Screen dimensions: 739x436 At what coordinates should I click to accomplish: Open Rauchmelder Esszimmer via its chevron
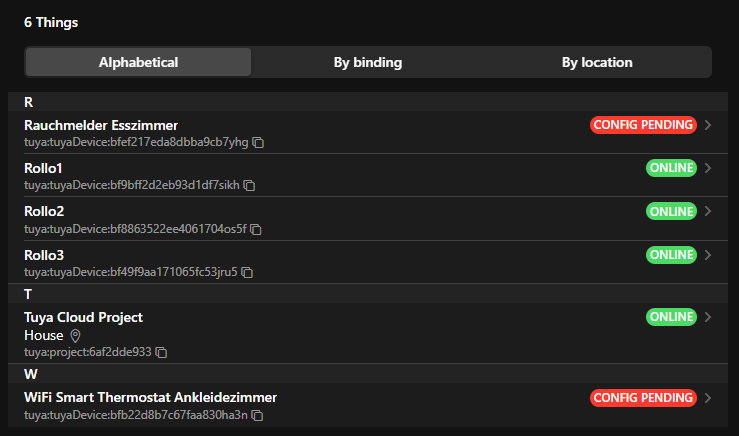pyautogui.click(x=708, y=125)
